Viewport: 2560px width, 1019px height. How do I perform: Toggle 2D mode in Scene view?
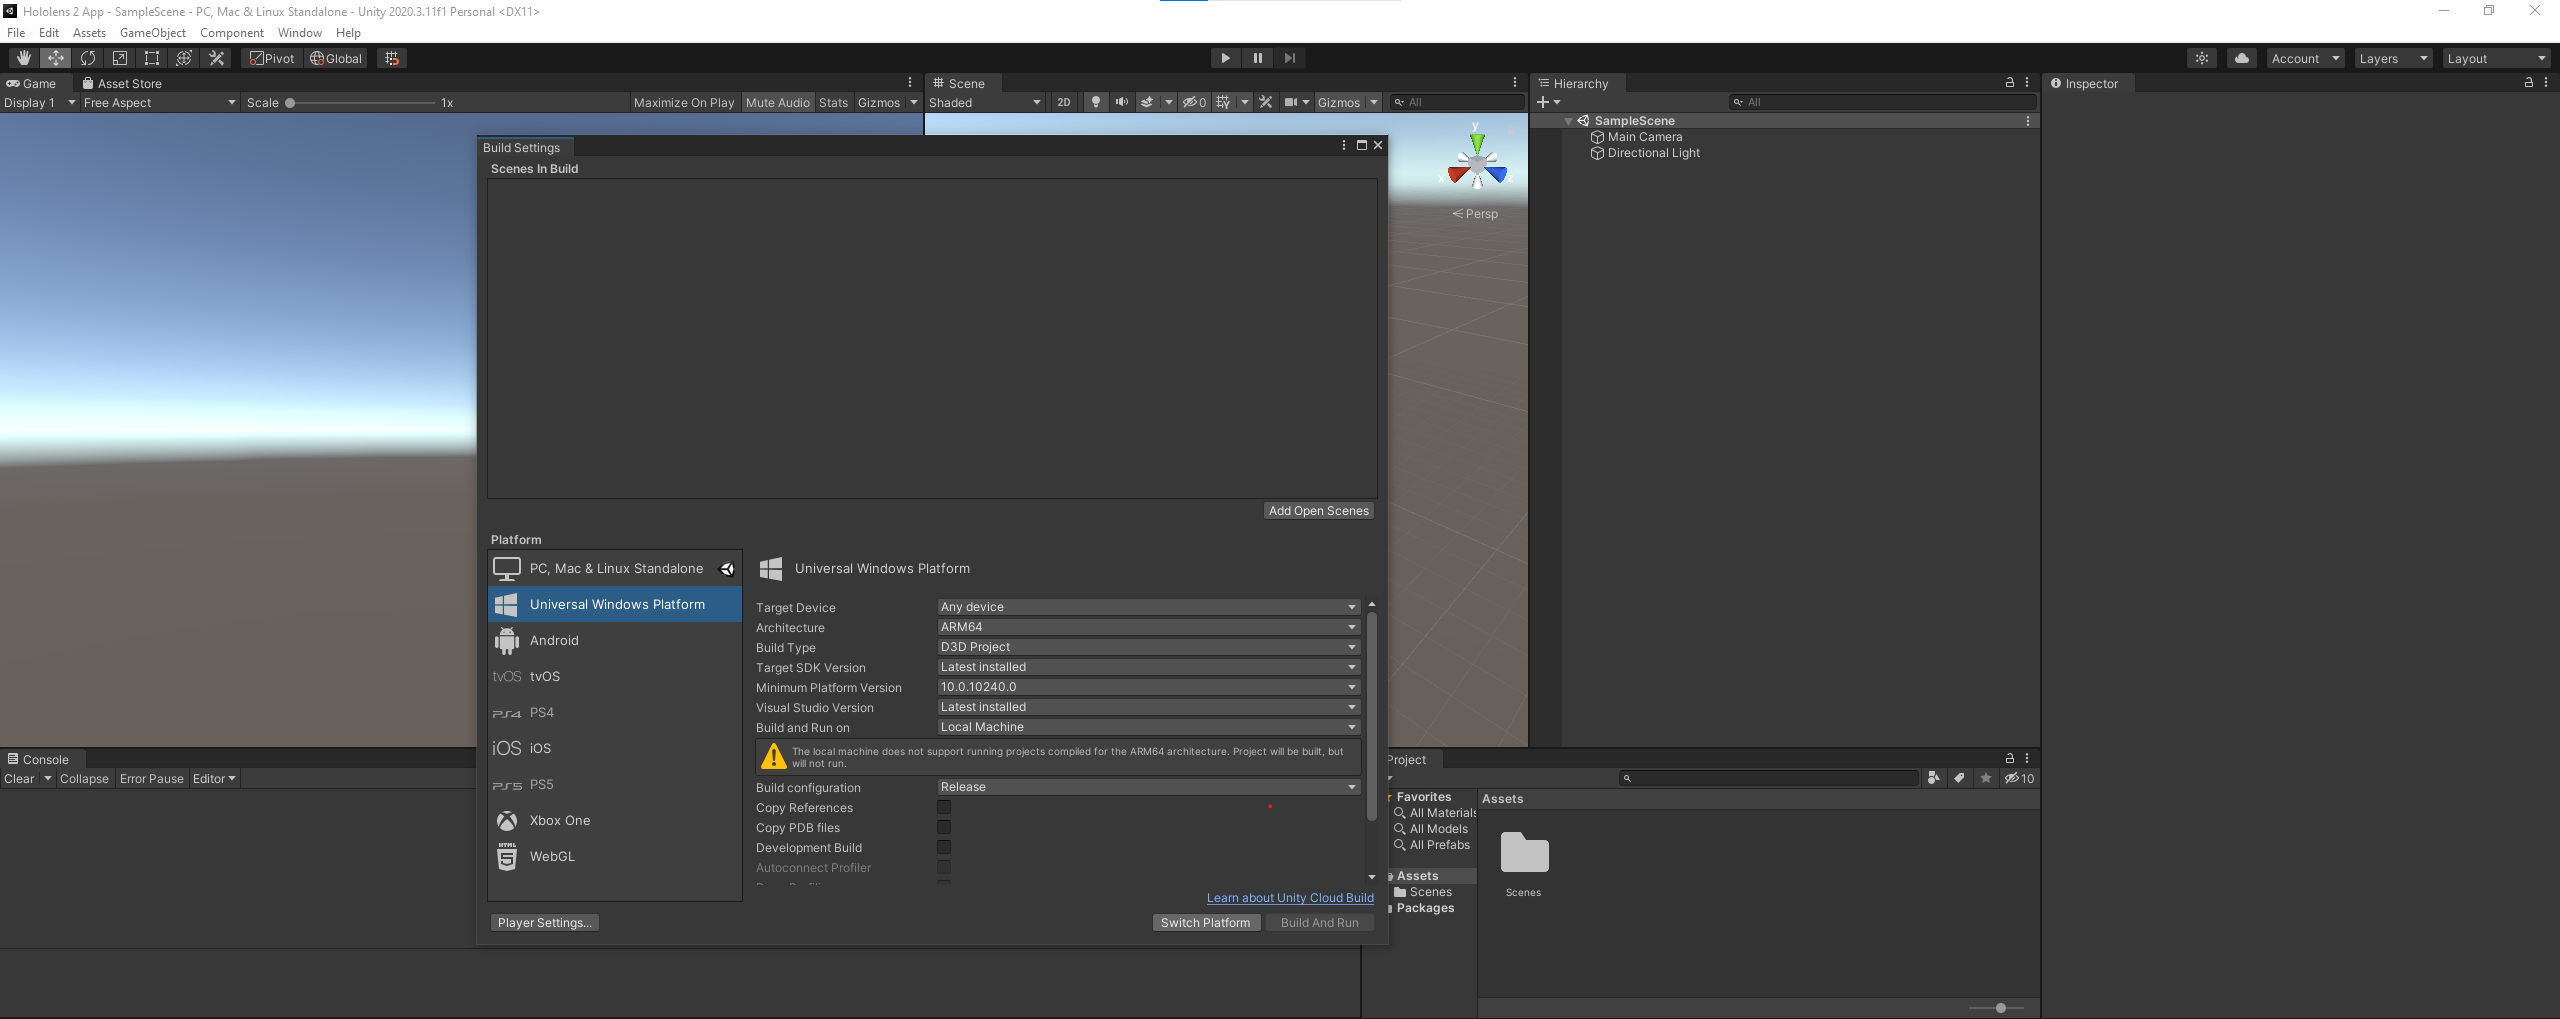1064,102
